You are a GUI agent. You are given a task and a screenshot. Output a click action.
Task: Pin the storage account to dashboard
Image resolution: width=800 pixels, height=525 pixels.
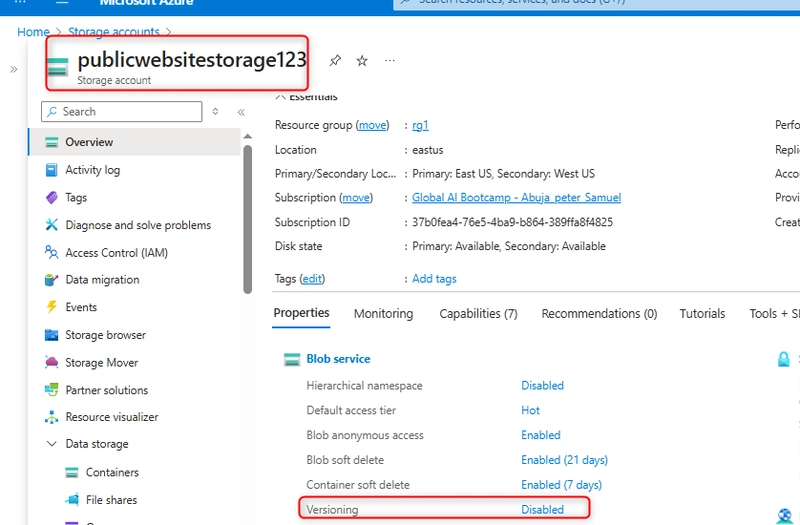coord(335,61)
